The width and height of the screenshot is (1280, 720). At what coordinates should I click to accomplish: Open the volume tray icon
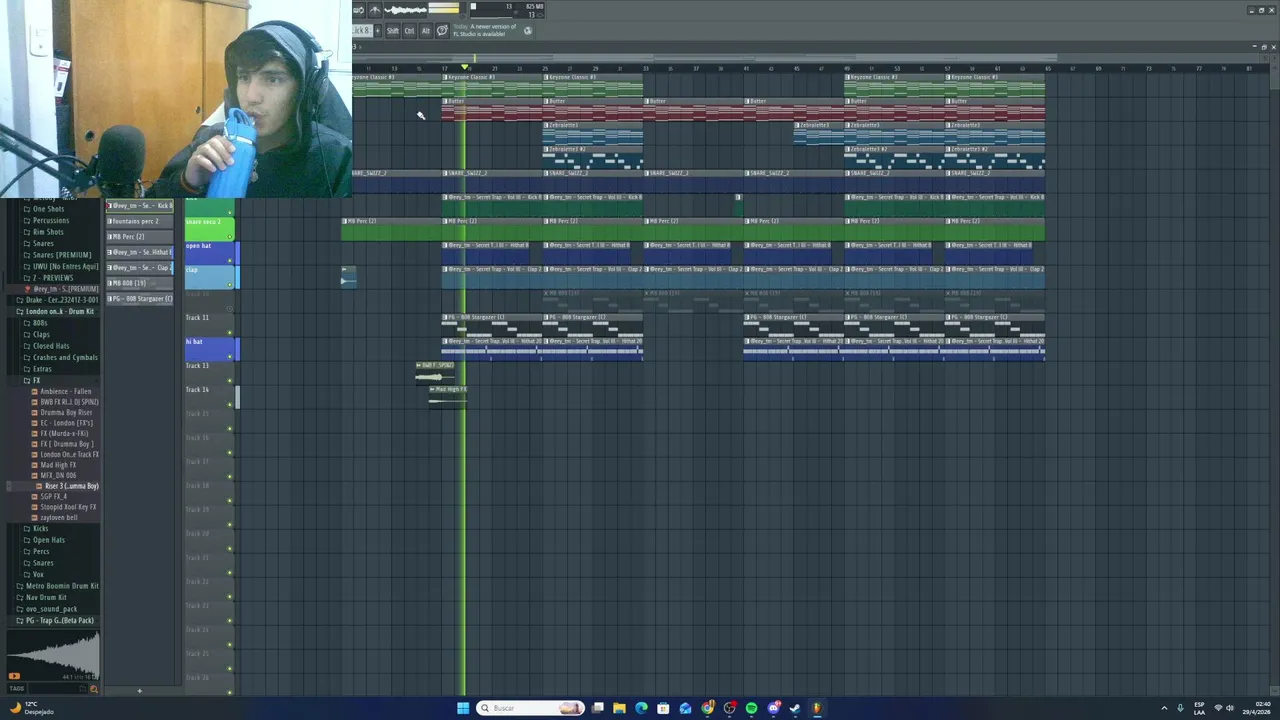pyautogui.click(x=1229, y=708)
